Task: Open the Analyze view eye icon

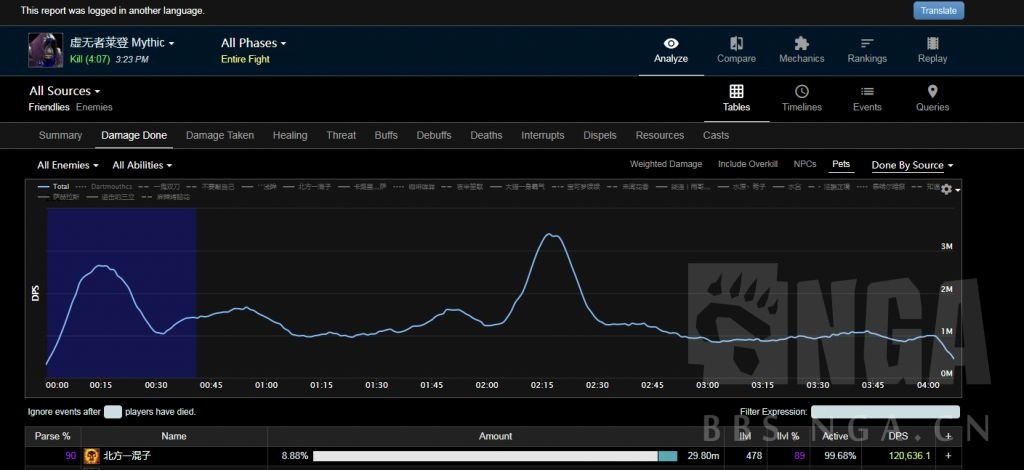Action: [x=671, y=44]
